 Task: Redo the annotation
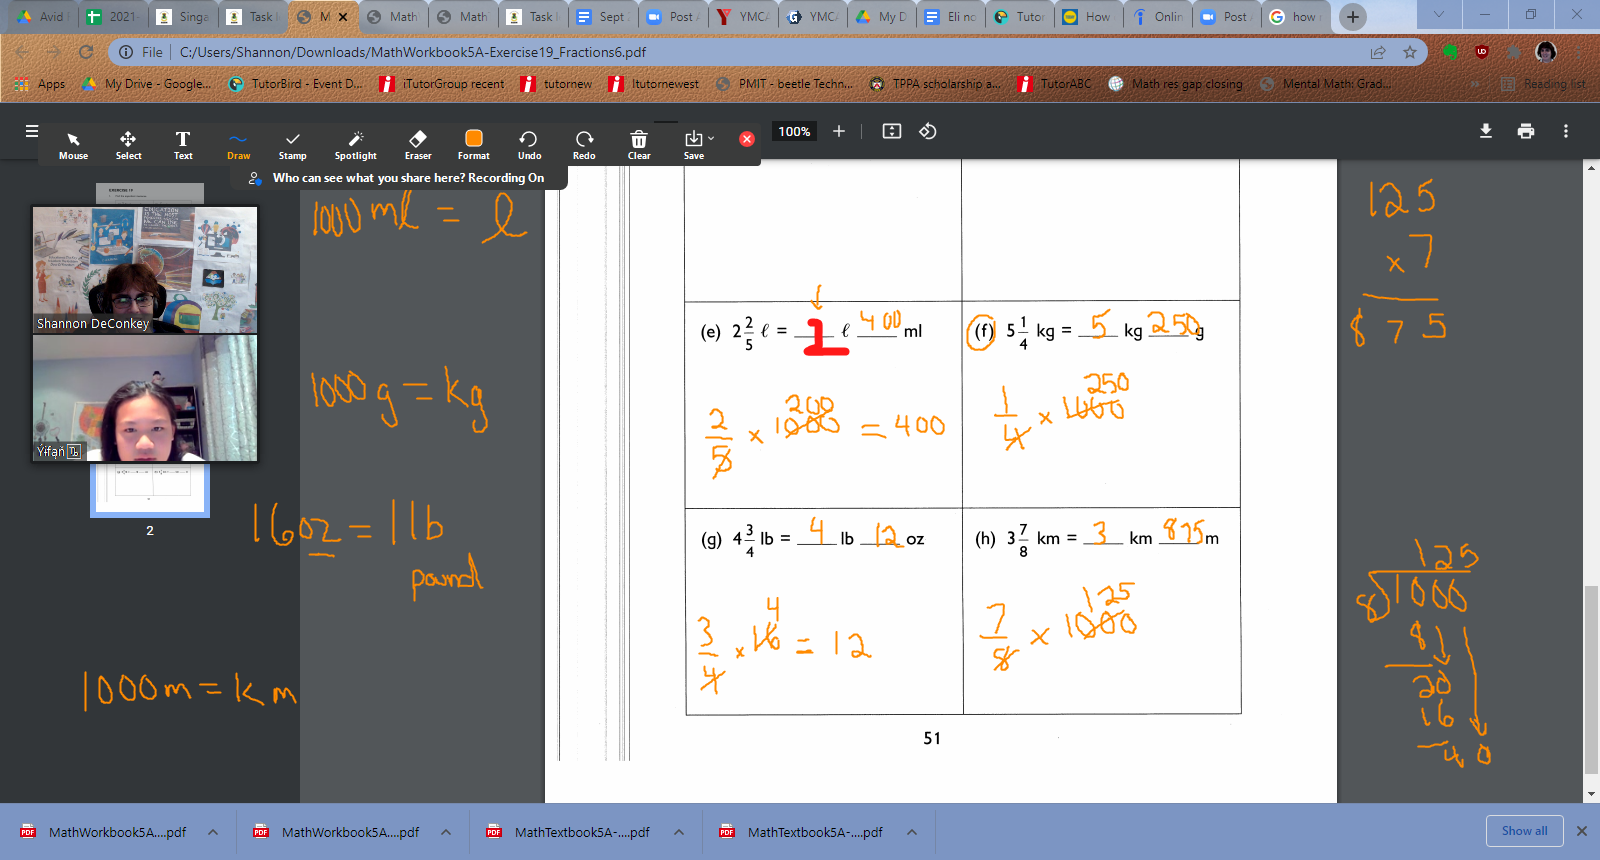tap(584, 145)
